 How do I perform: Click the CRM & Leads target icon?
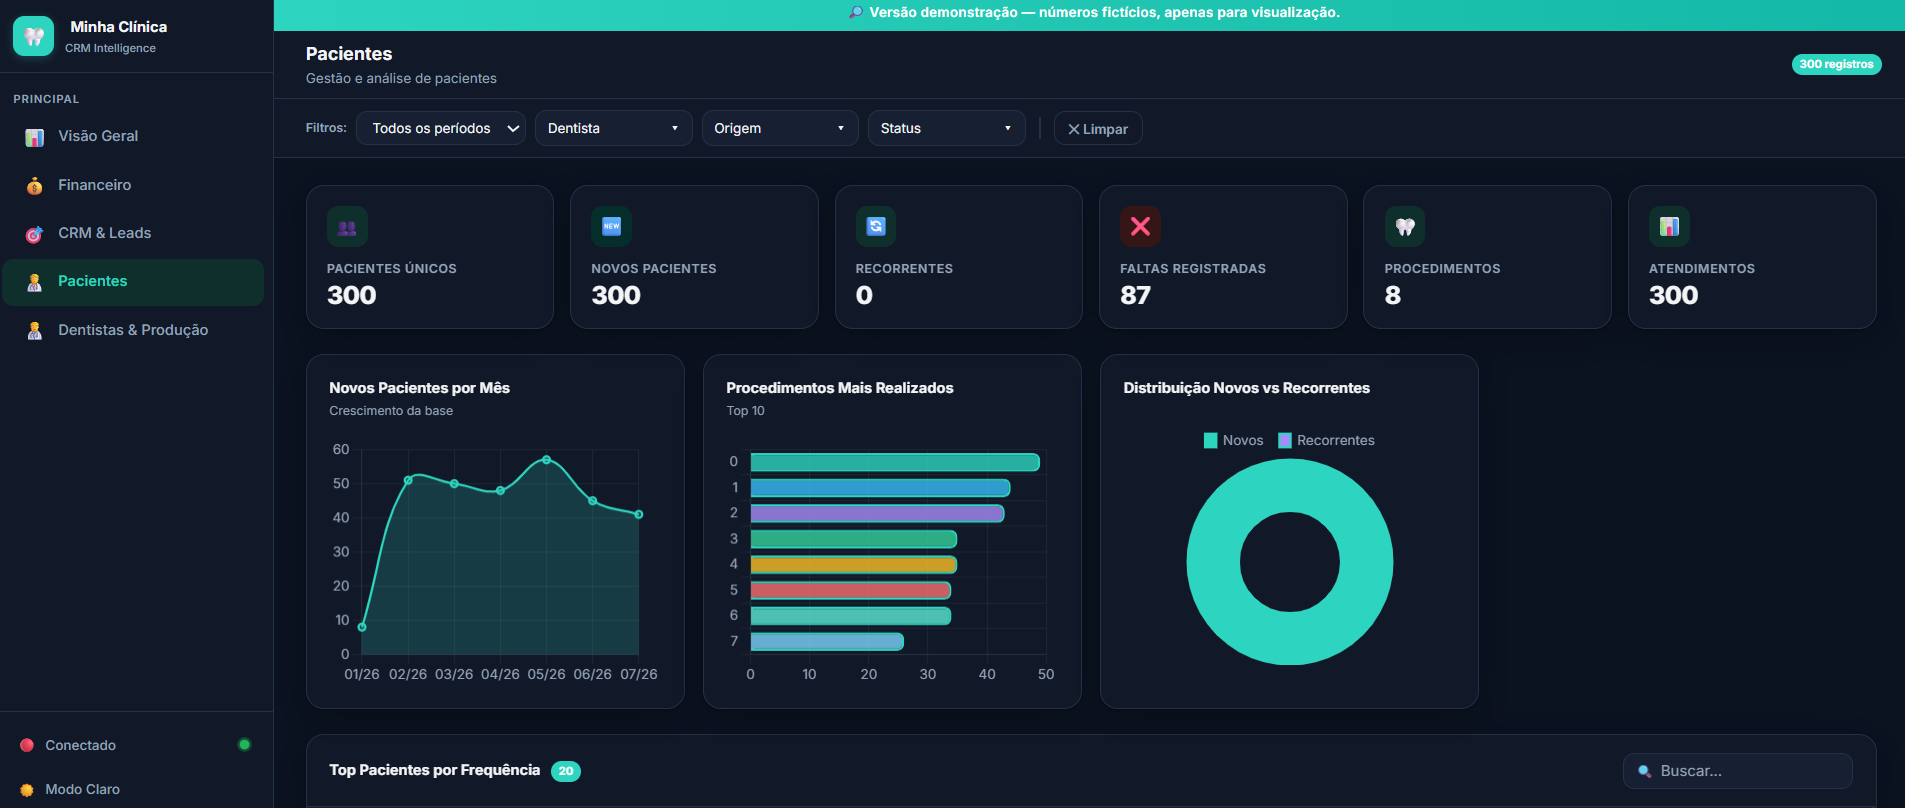[x=35, y=234]
